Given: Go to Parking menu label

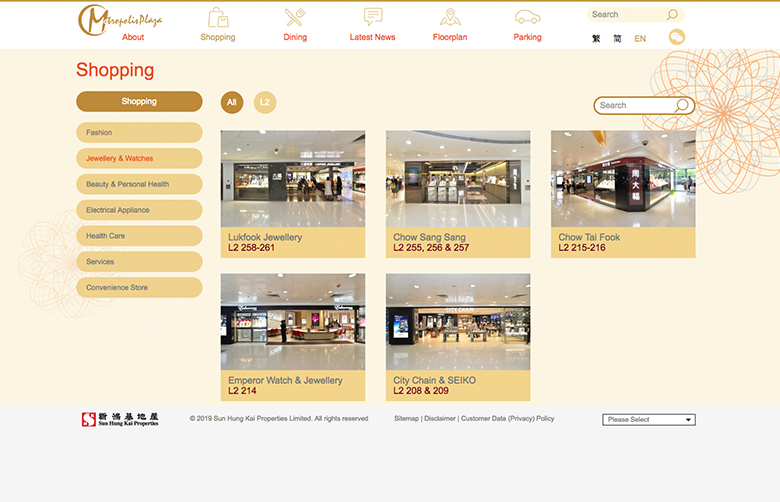Looking at the screenshot, I should [527, 37].
